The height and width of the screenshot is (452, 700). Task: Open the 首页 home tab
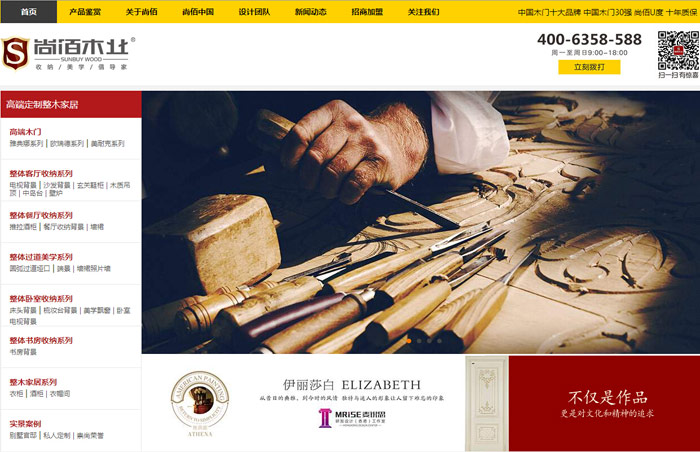[x=29, y=12]
